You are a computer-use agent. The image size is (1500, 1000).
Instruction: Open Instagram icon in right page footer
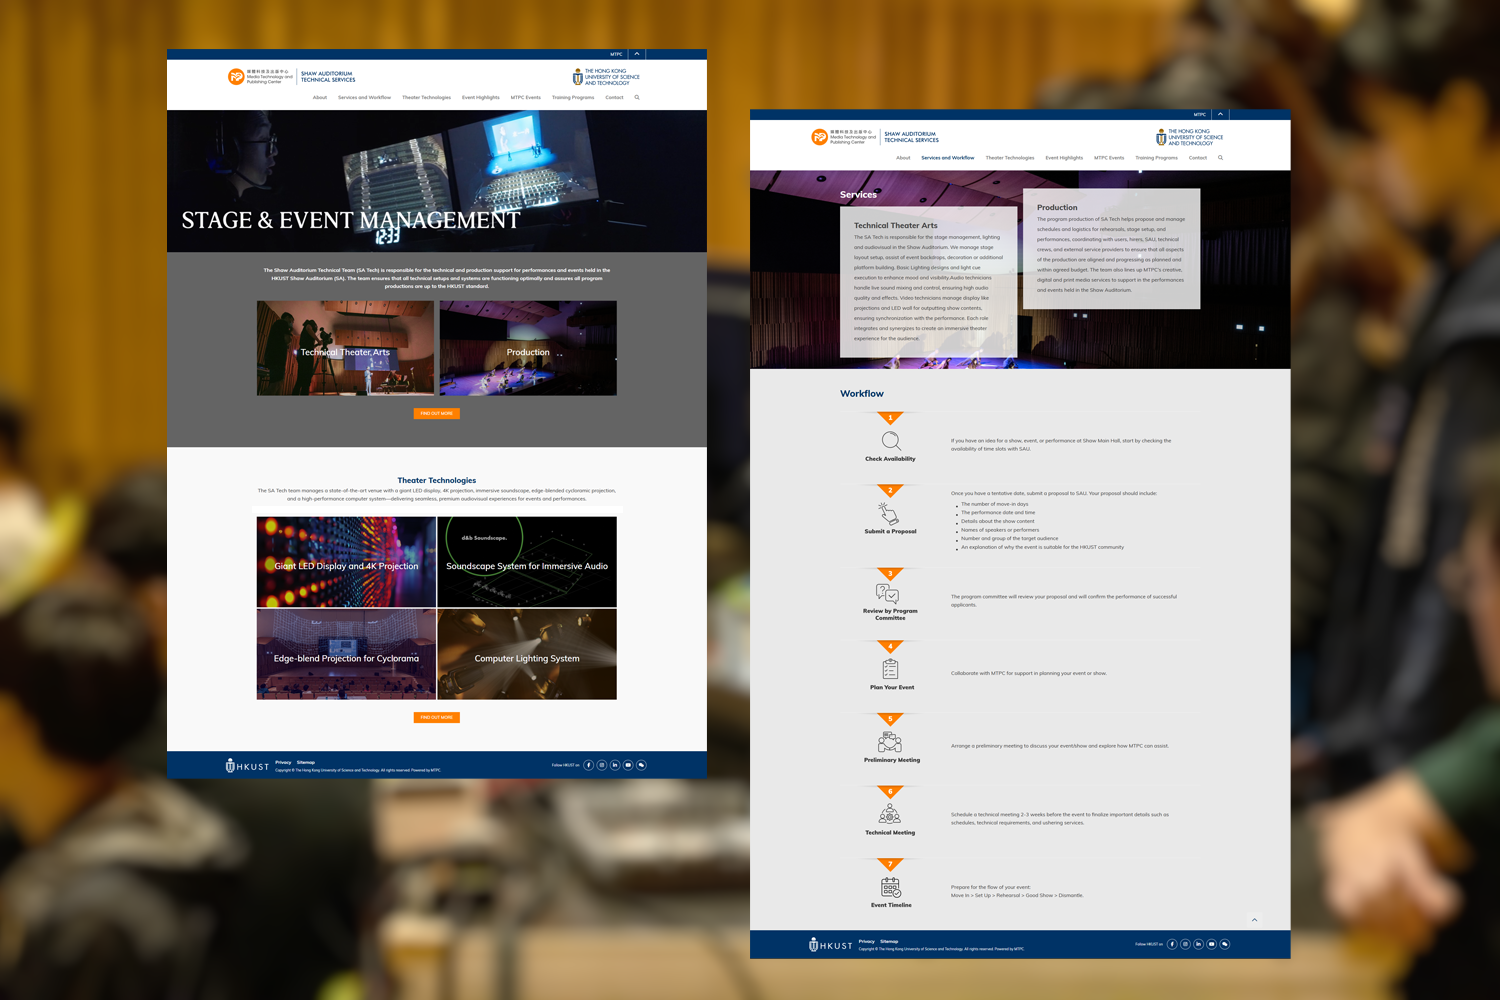[1185, 944]
